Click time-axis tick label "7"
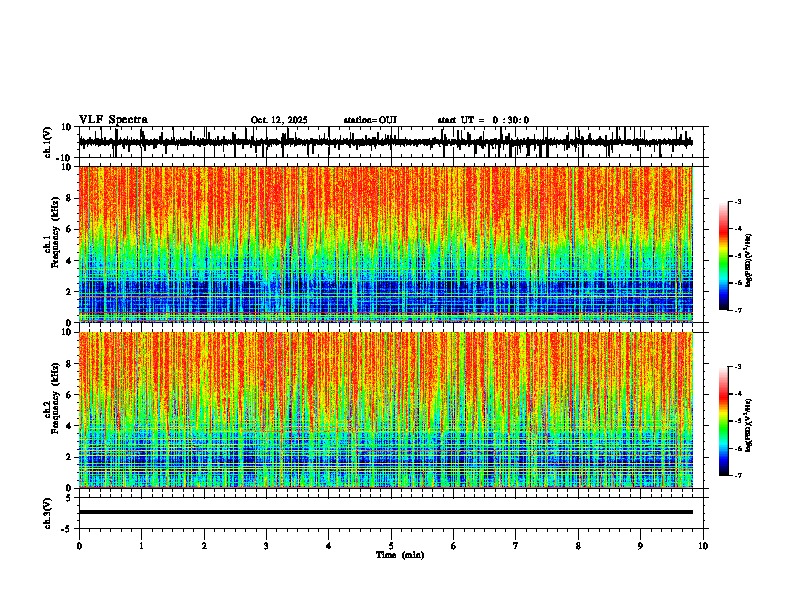 pos(516,546)
